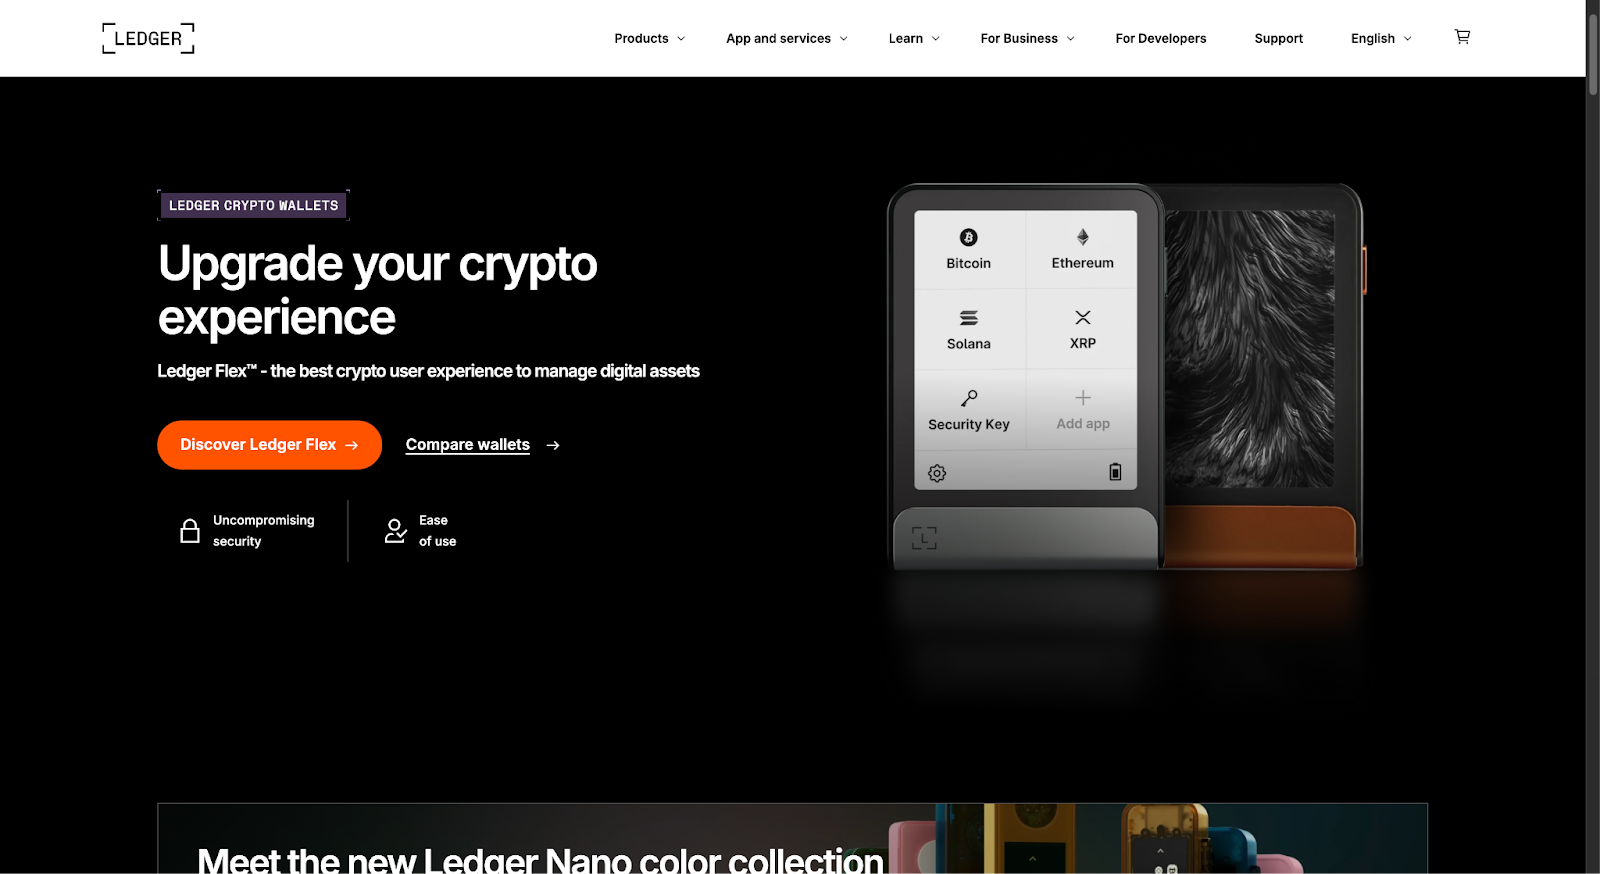
Task: Open the For Developers menu item
Action: [x=1161, y=38]
